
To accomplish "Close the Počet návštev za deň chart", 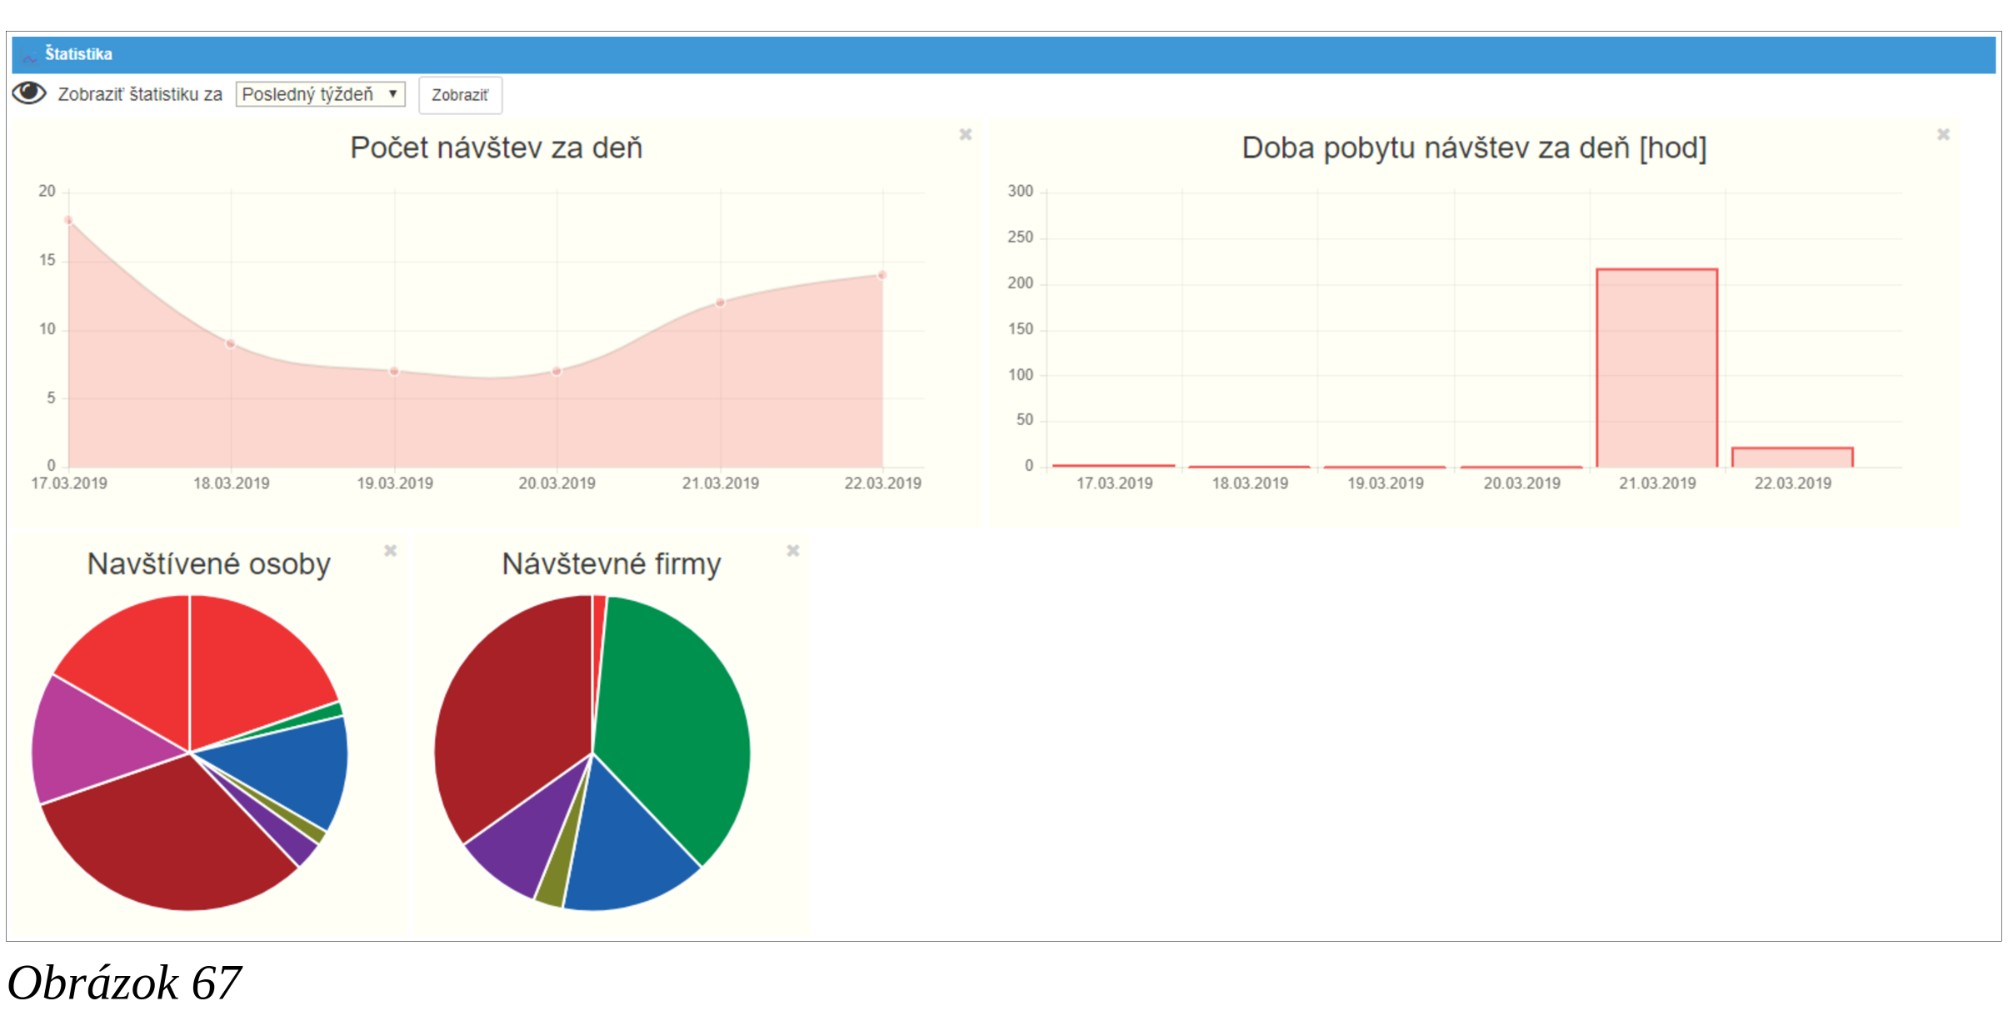I will (965, 134).
